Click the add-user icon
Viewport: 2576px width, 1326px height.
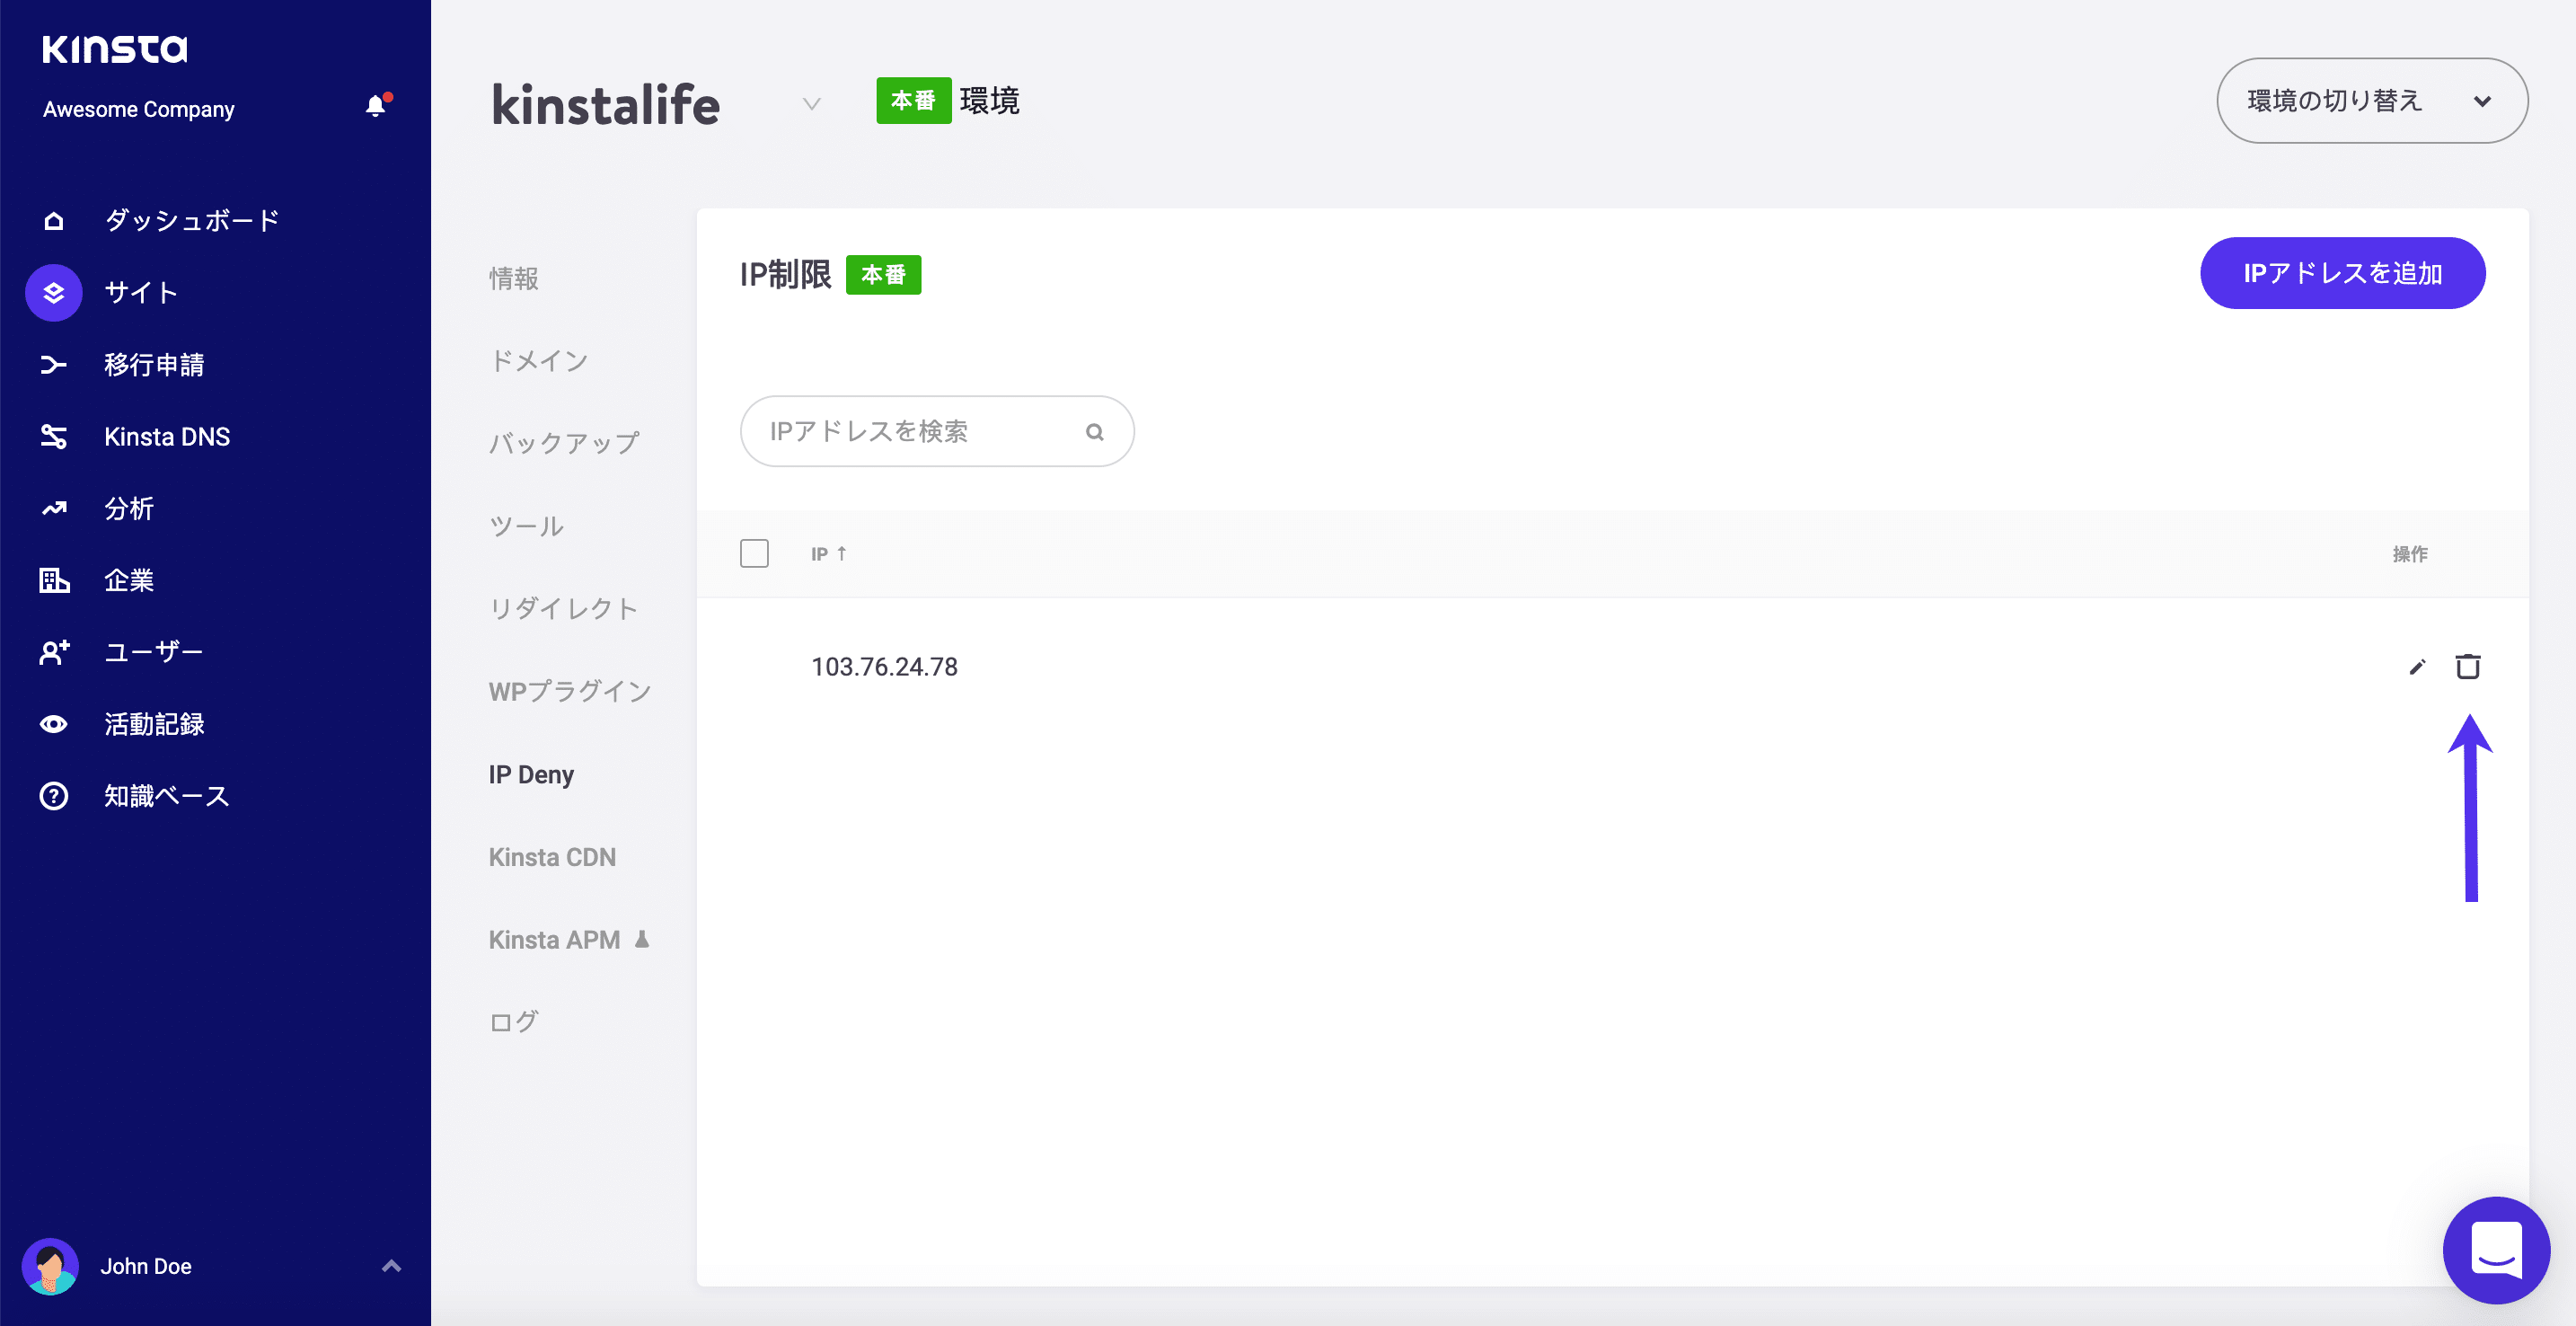(54, 652)
